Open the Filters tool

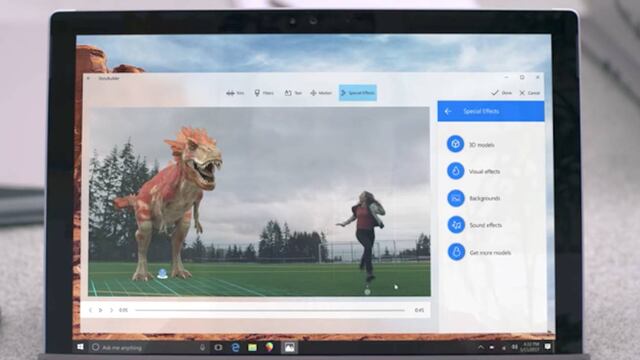(264, 93)
